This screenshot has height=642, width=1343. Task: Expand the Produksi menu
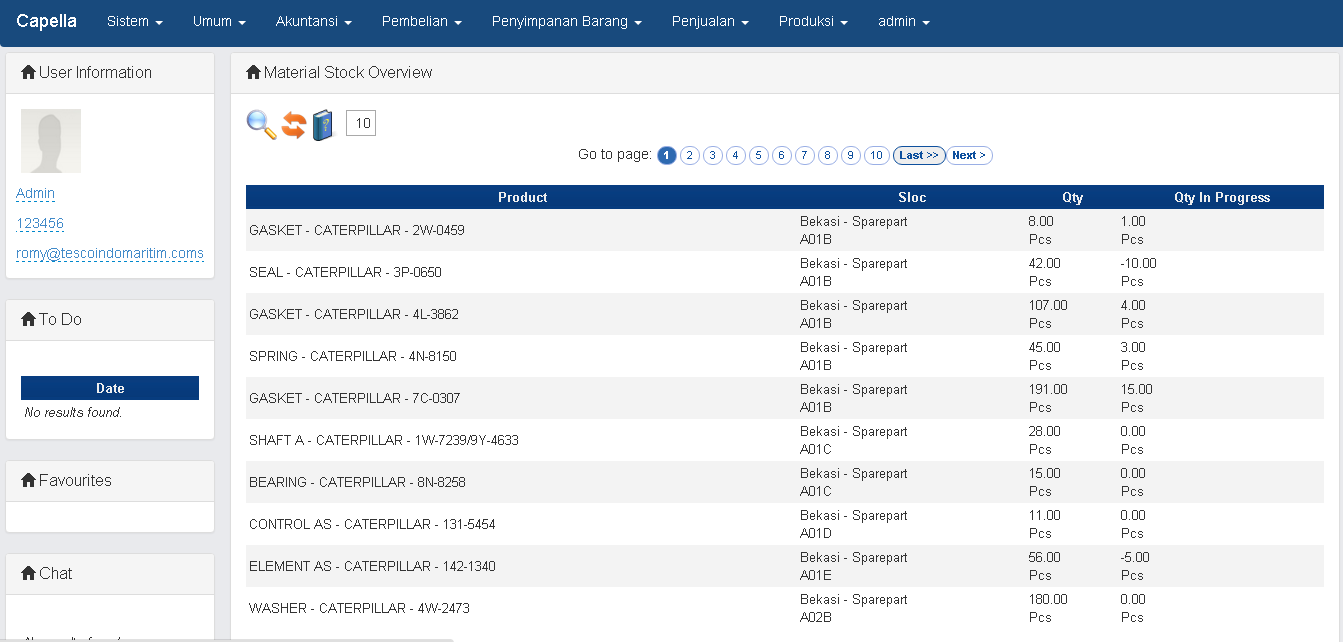coord(812,21)
